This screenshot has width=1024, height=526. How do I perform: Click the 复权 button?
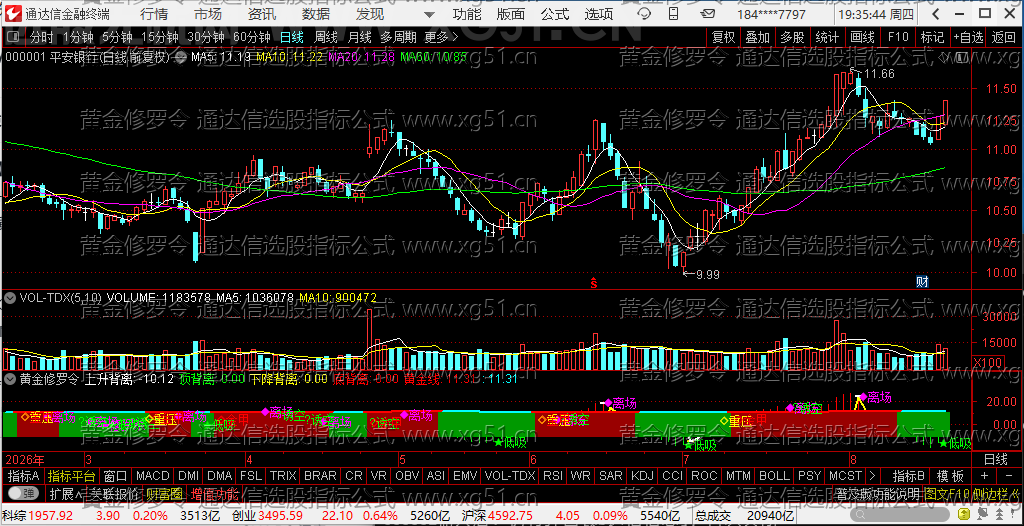(x=724, y=37)
